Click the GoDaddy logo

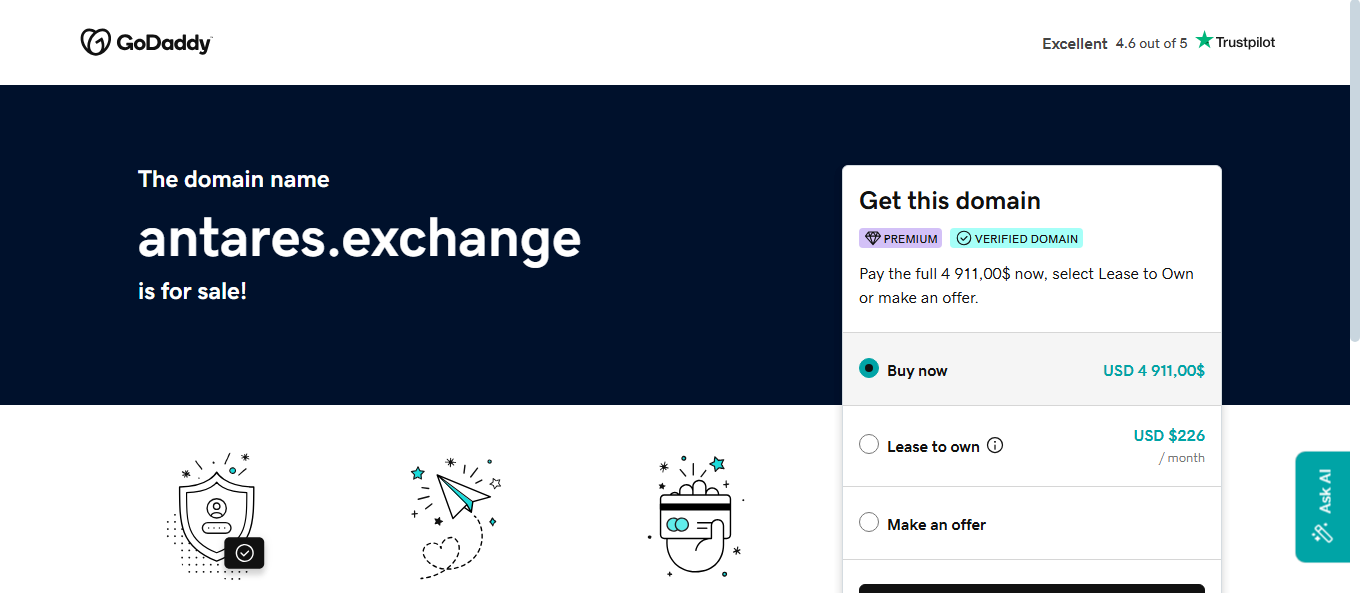tap(146, 42)
